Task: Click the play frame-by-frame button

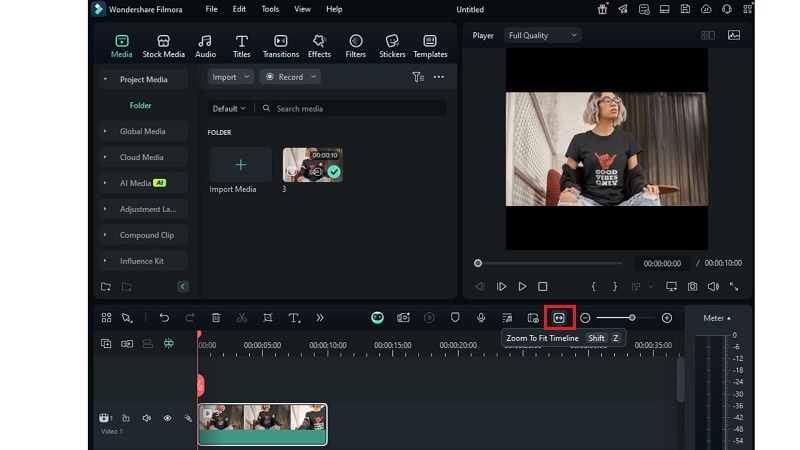Action: pos(502,287)
